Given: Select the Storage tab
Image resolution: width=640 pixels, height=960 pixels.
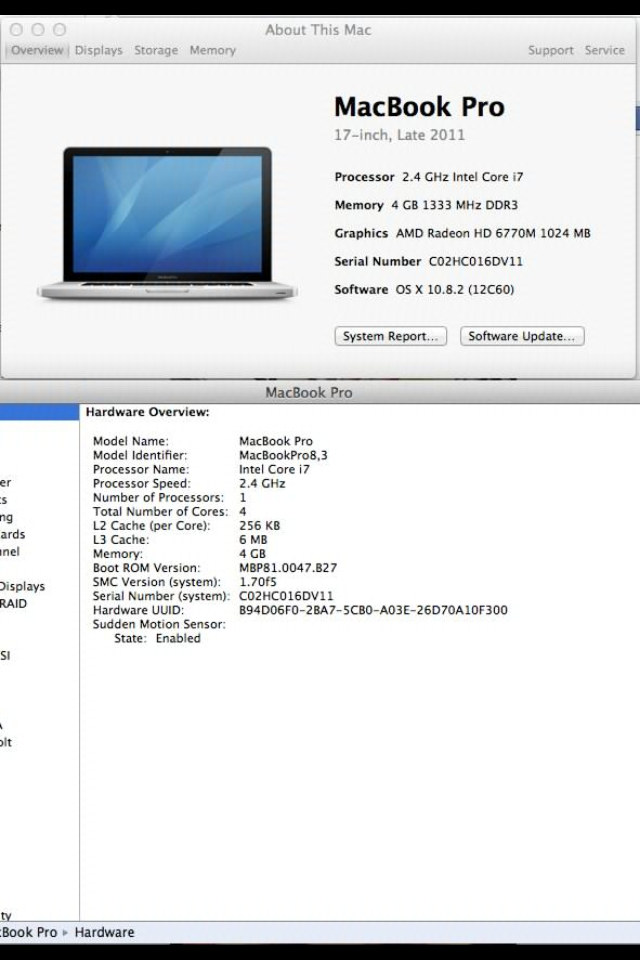Looking at the screenshot, I should click(x=156, y=50).
